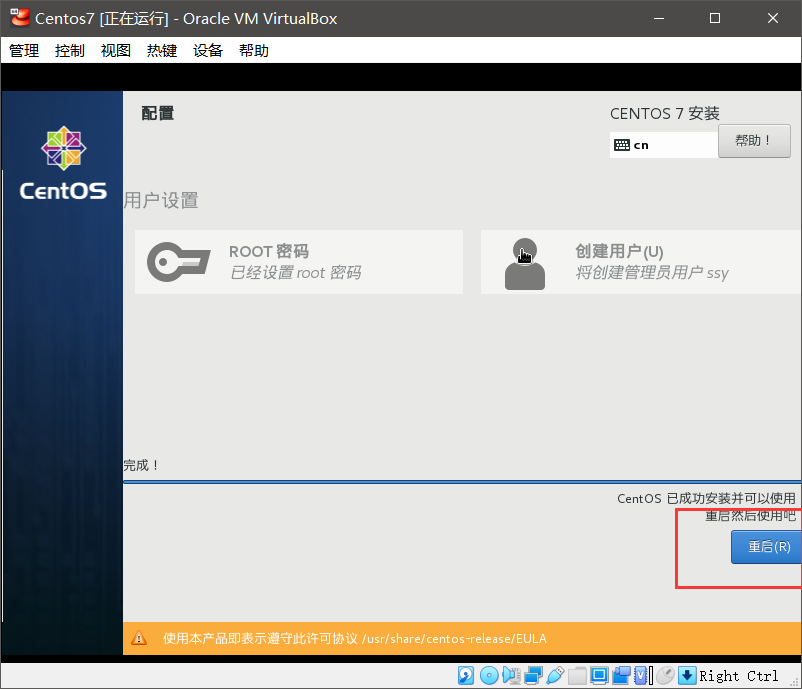Viewport: 802px width, 689px height.
Task: Minimize the VirtualBox window
Action: (659, 18)
